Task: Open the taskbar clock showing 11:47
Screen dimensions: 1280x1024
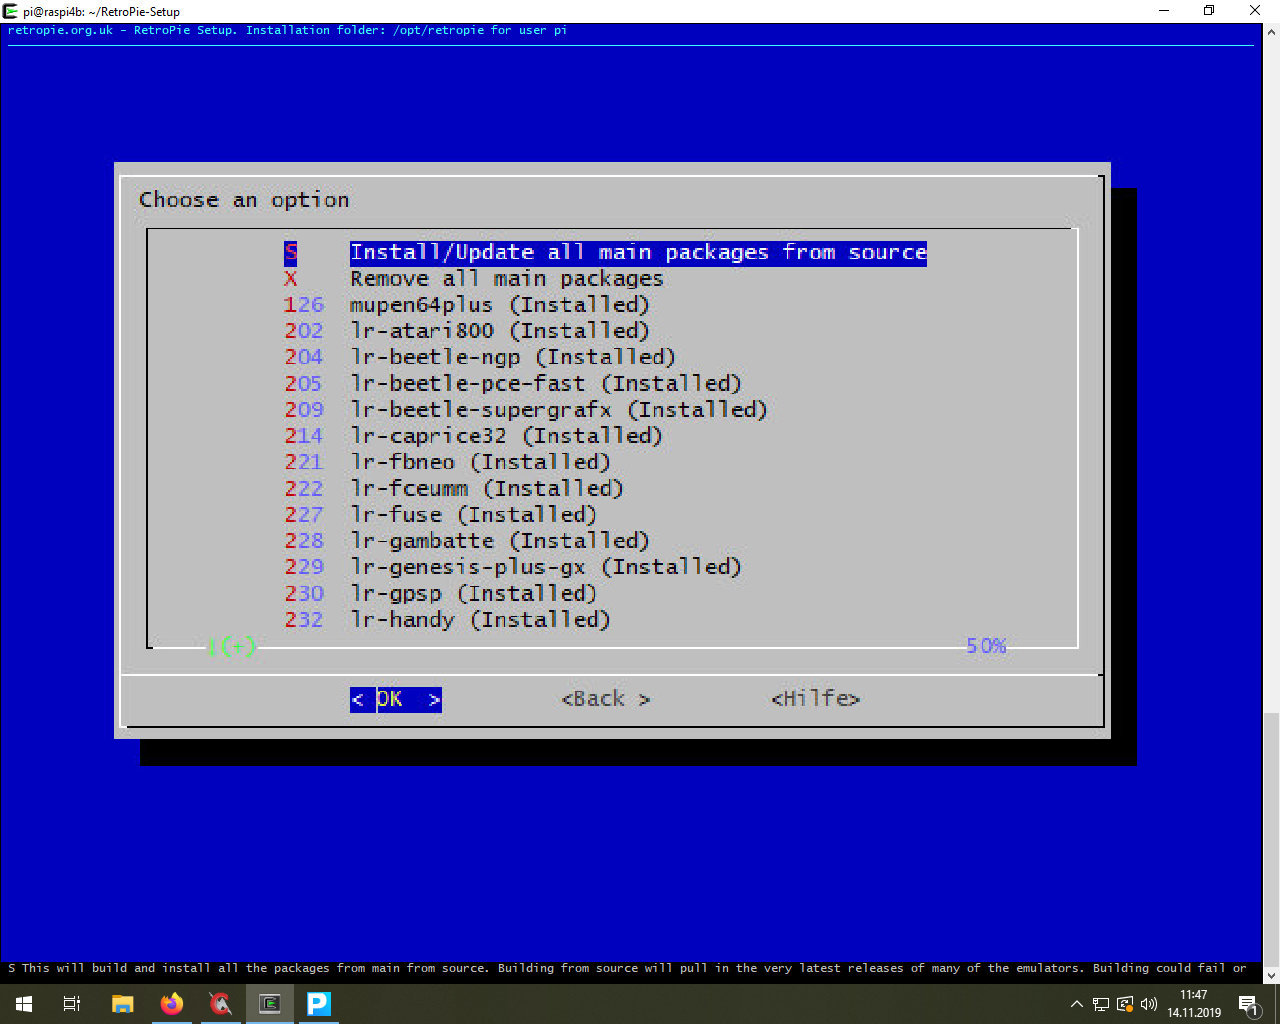Action: (x=1194, y=1004)
